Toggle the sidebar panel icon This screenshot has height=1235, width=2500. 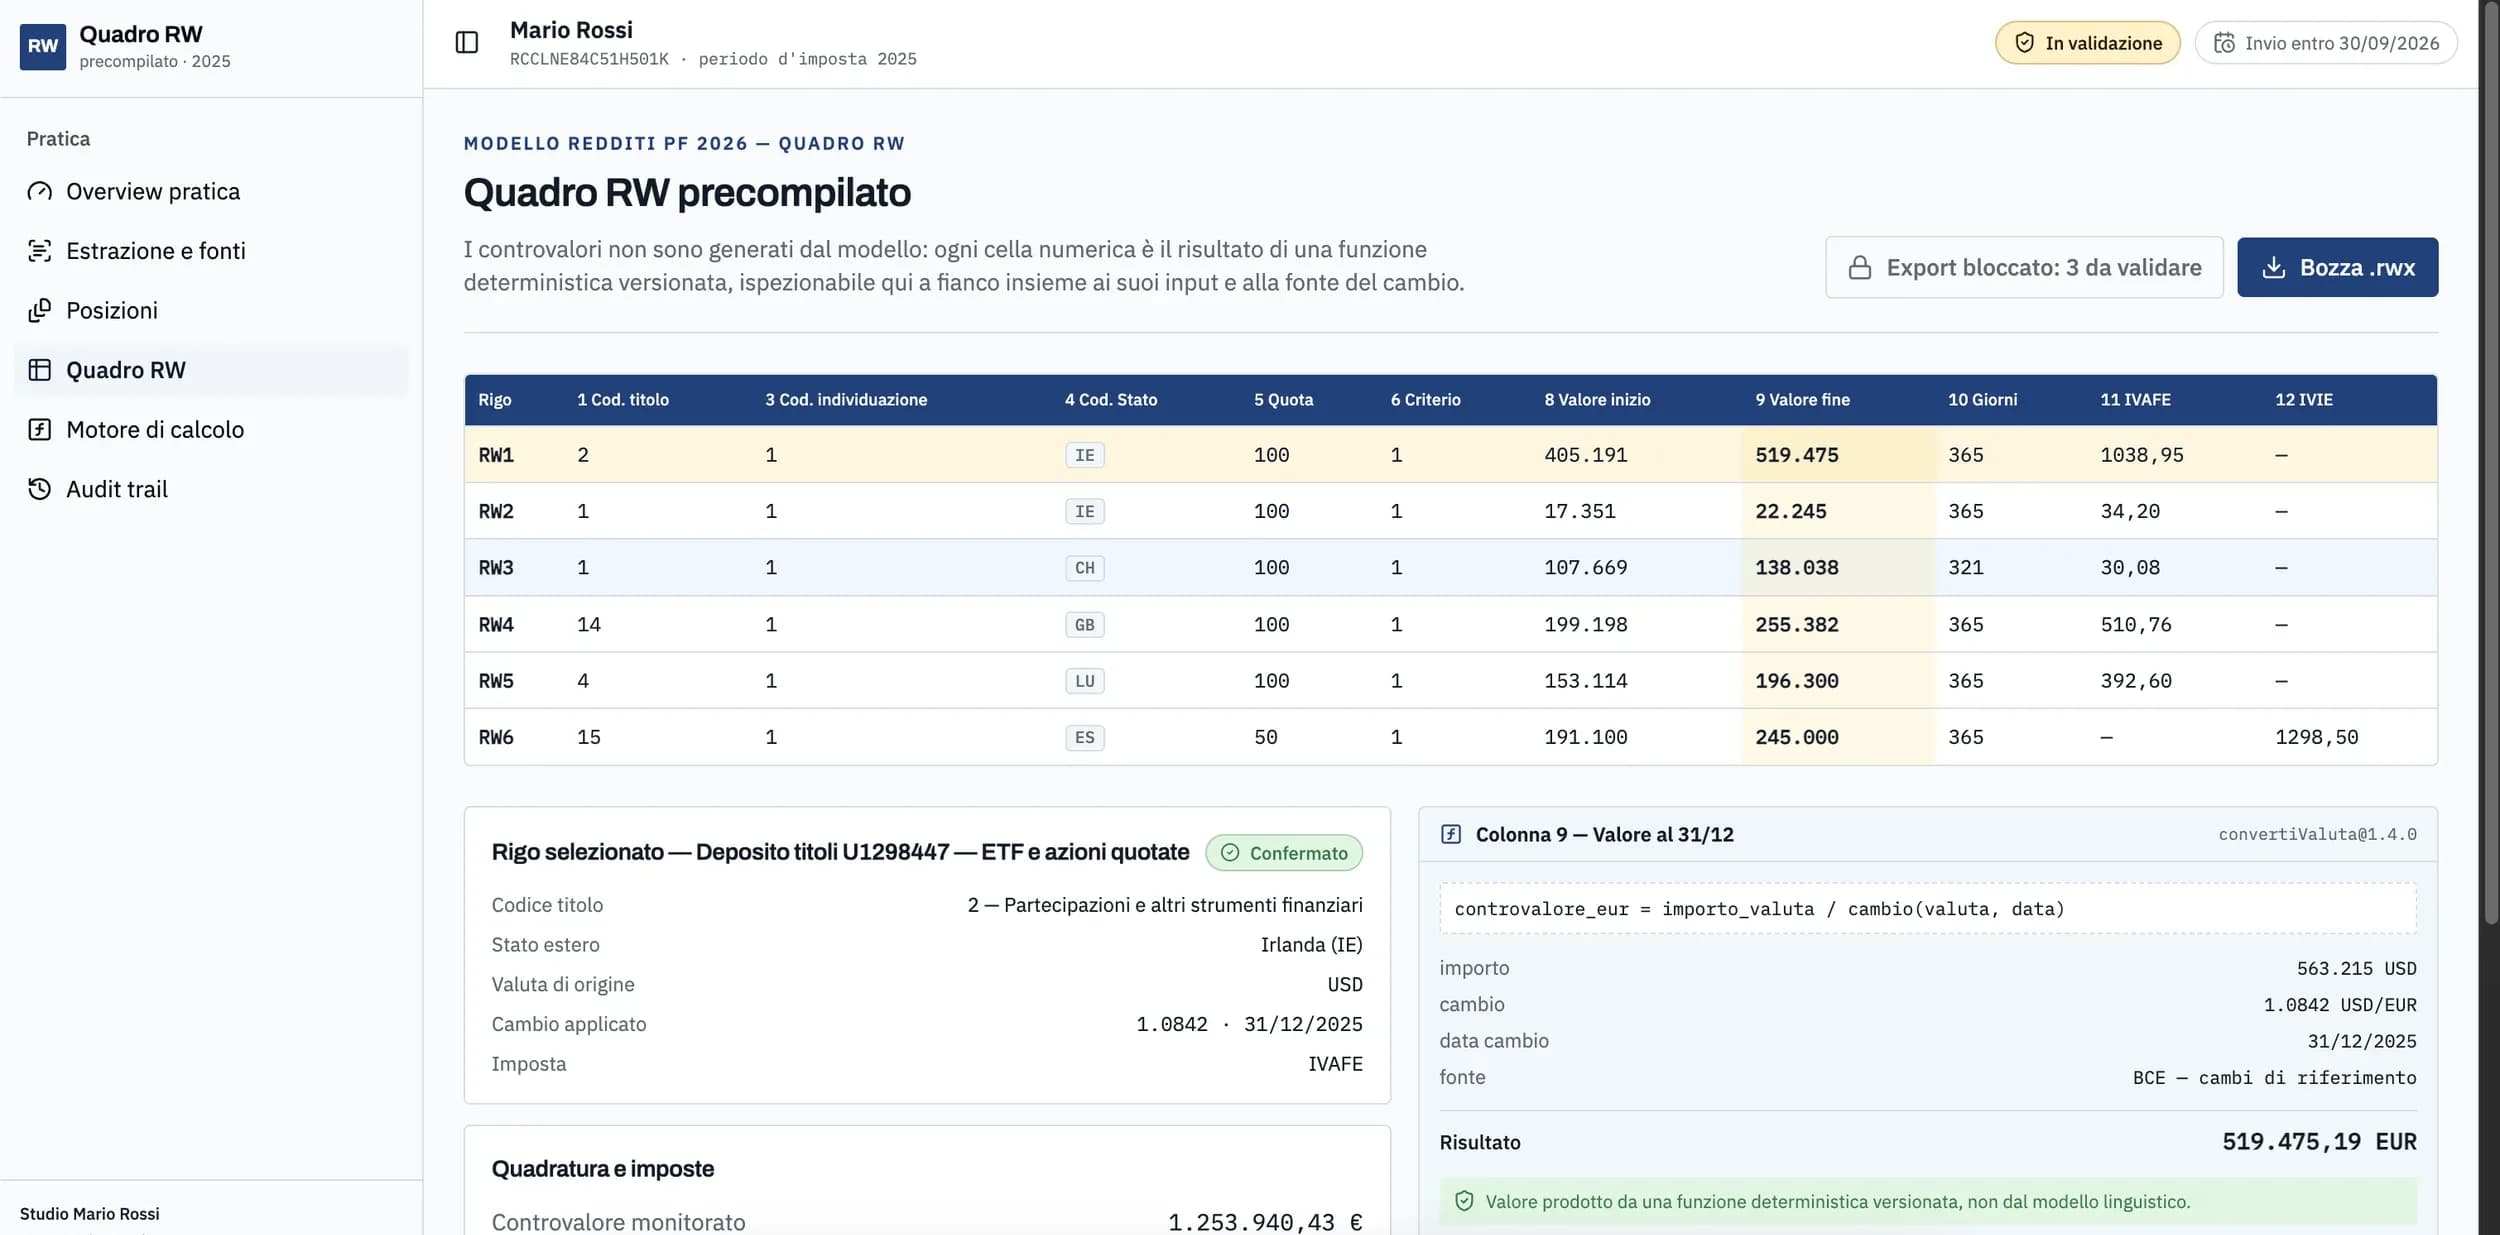click(x=467, y=42)
